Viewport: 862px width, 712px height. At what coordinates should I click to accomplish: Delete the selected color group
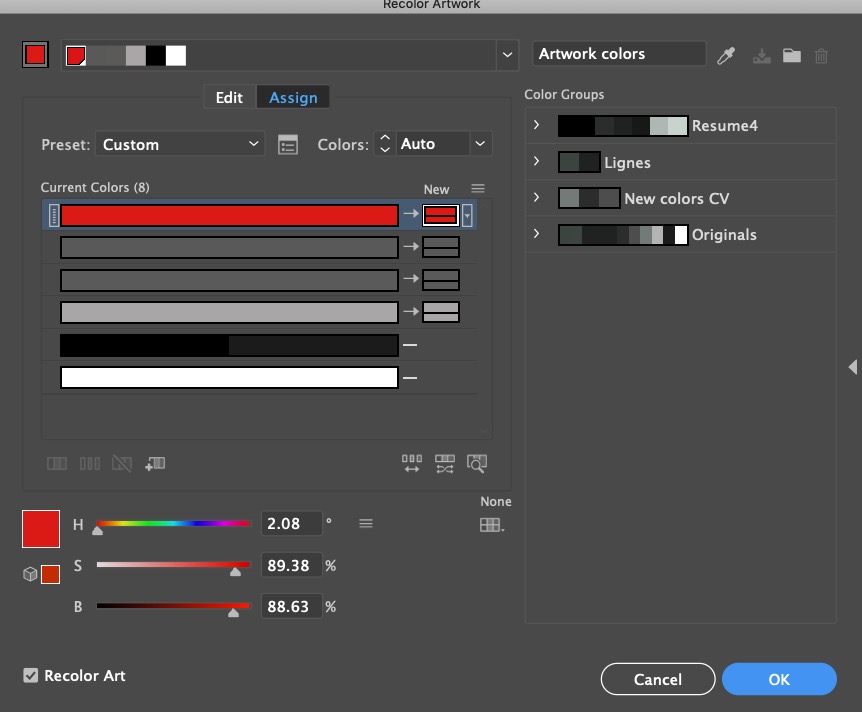click(x=821, y=55)
